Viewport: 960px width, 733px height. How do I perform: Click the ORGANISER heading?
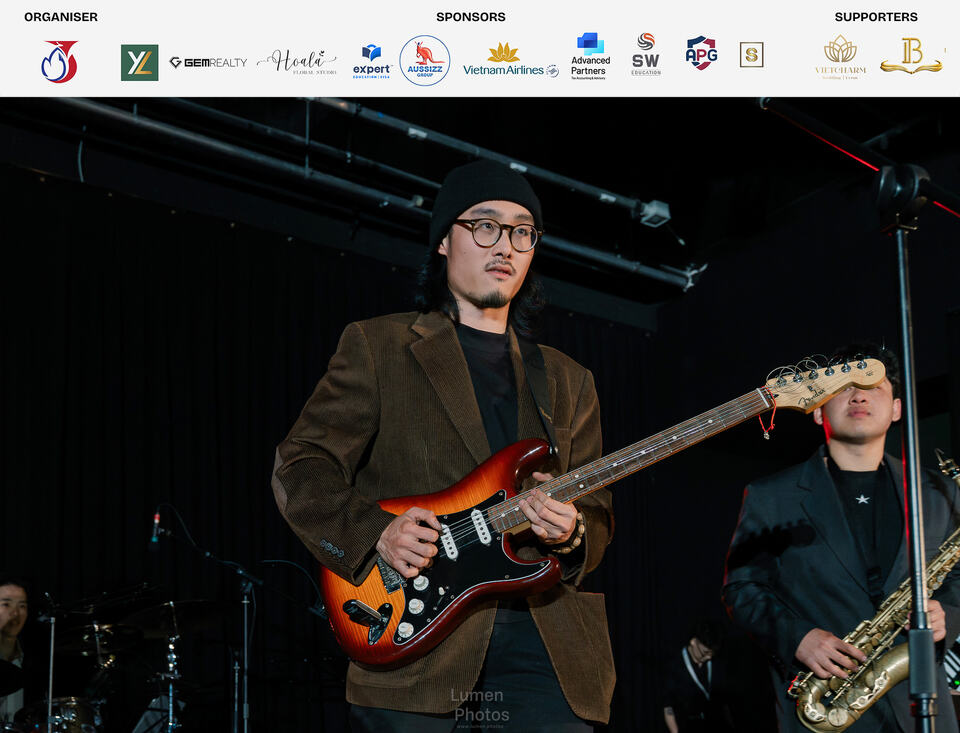61,17
